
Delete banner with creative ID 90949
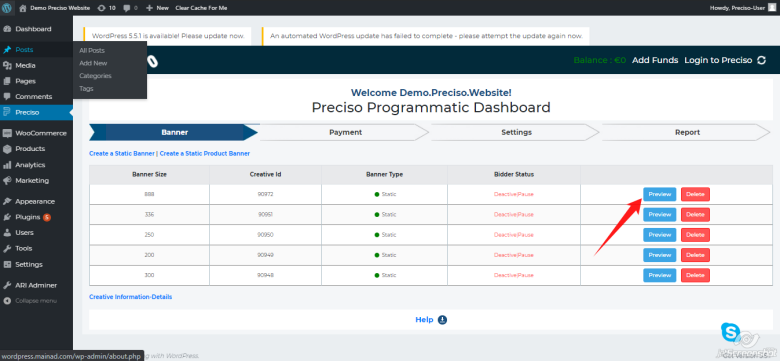pyautogui.click(x=695, y=255)
